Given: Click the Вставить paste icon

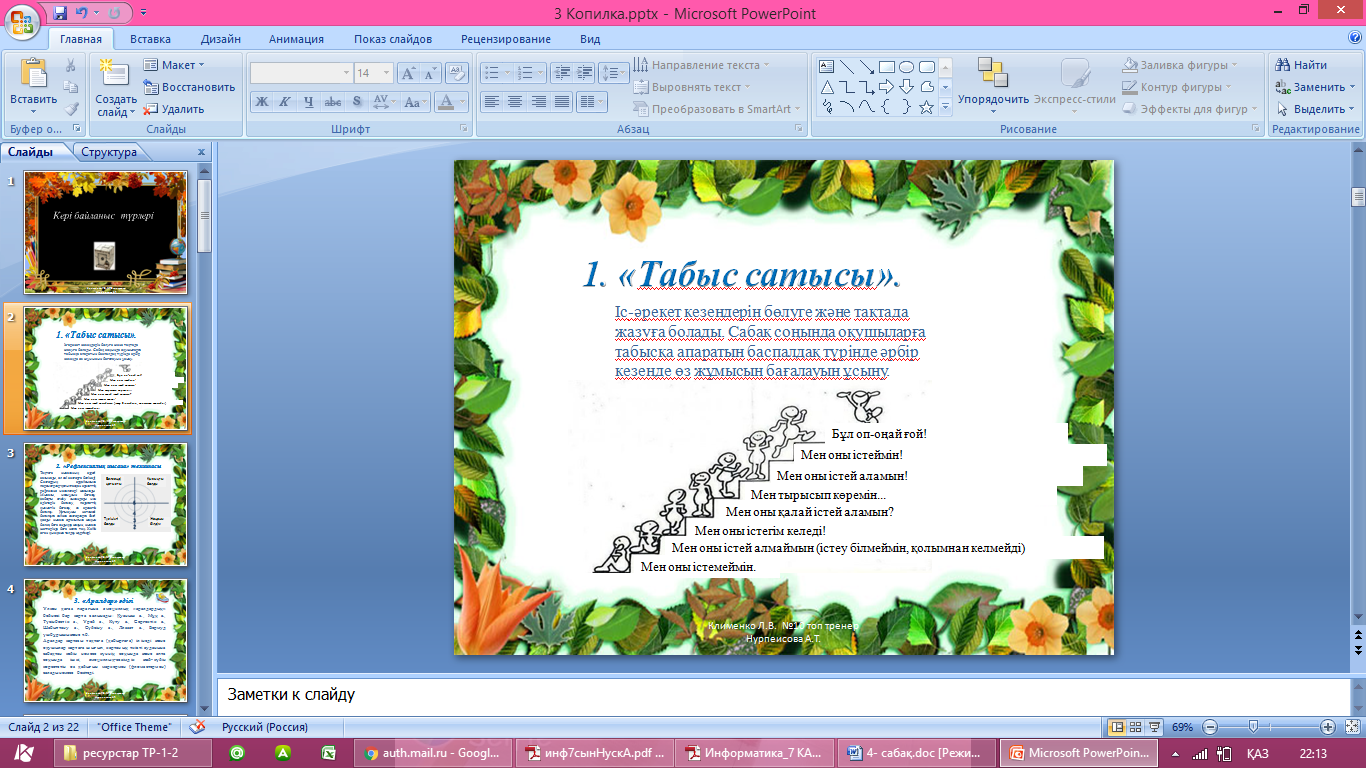Looking at the screenshot, I should click(34, 74).
